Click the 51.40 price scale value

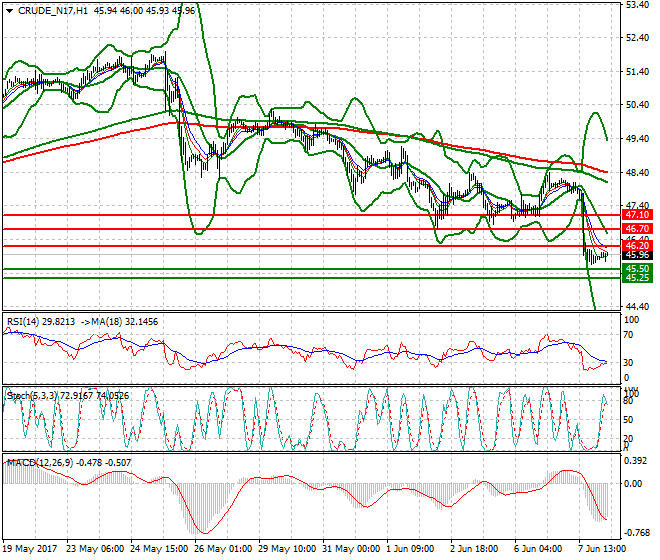coord(637,72)
